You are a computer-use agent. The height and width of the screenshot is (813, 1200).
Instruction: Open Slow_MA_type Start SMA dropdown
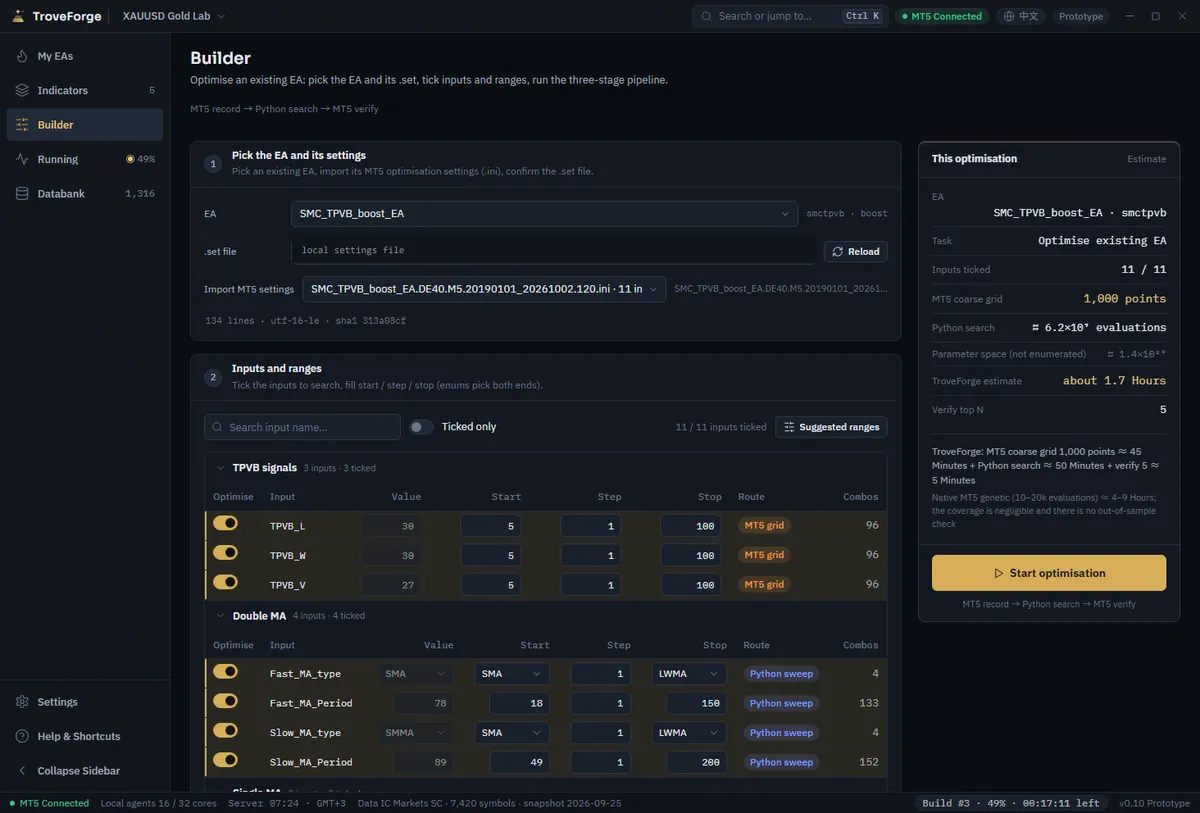click(512, 733)
